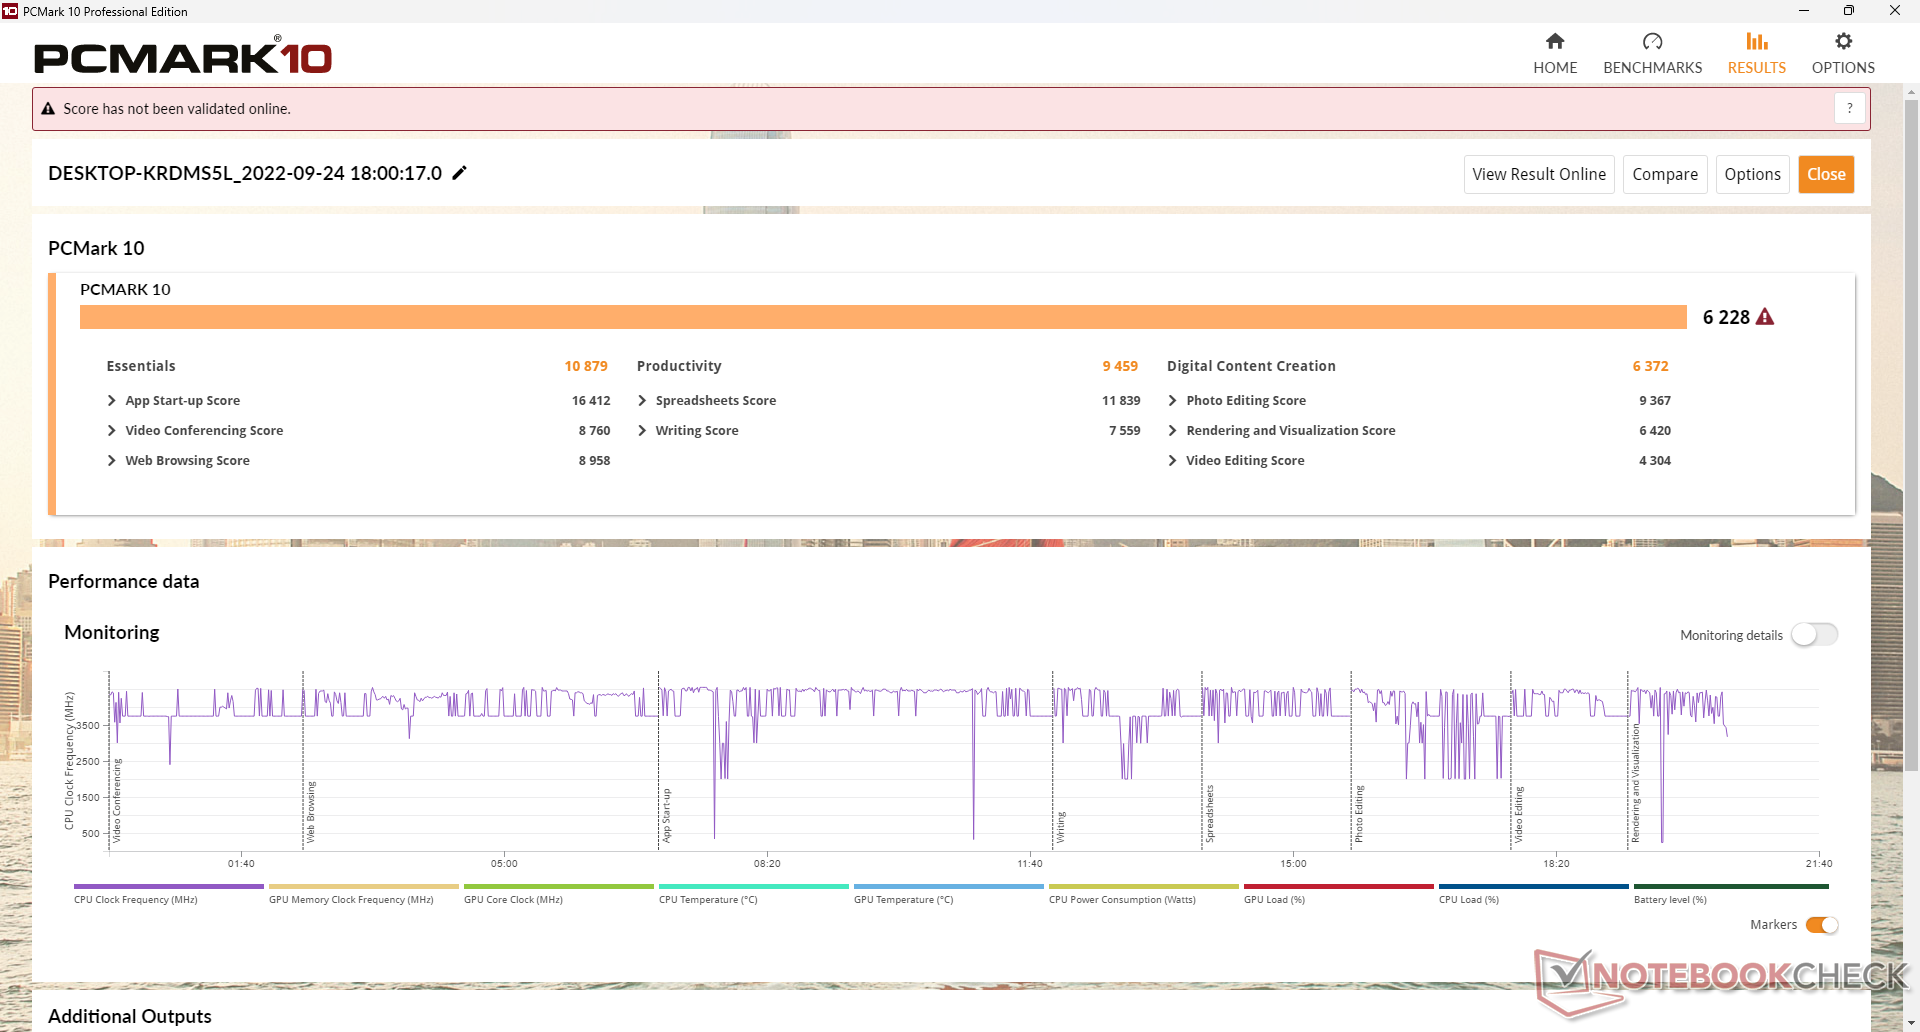Image resolution: width=1920 pixels, height=1032 pixels.
Task: Click the Results bar chart icon
Action: coord(1756,42)
